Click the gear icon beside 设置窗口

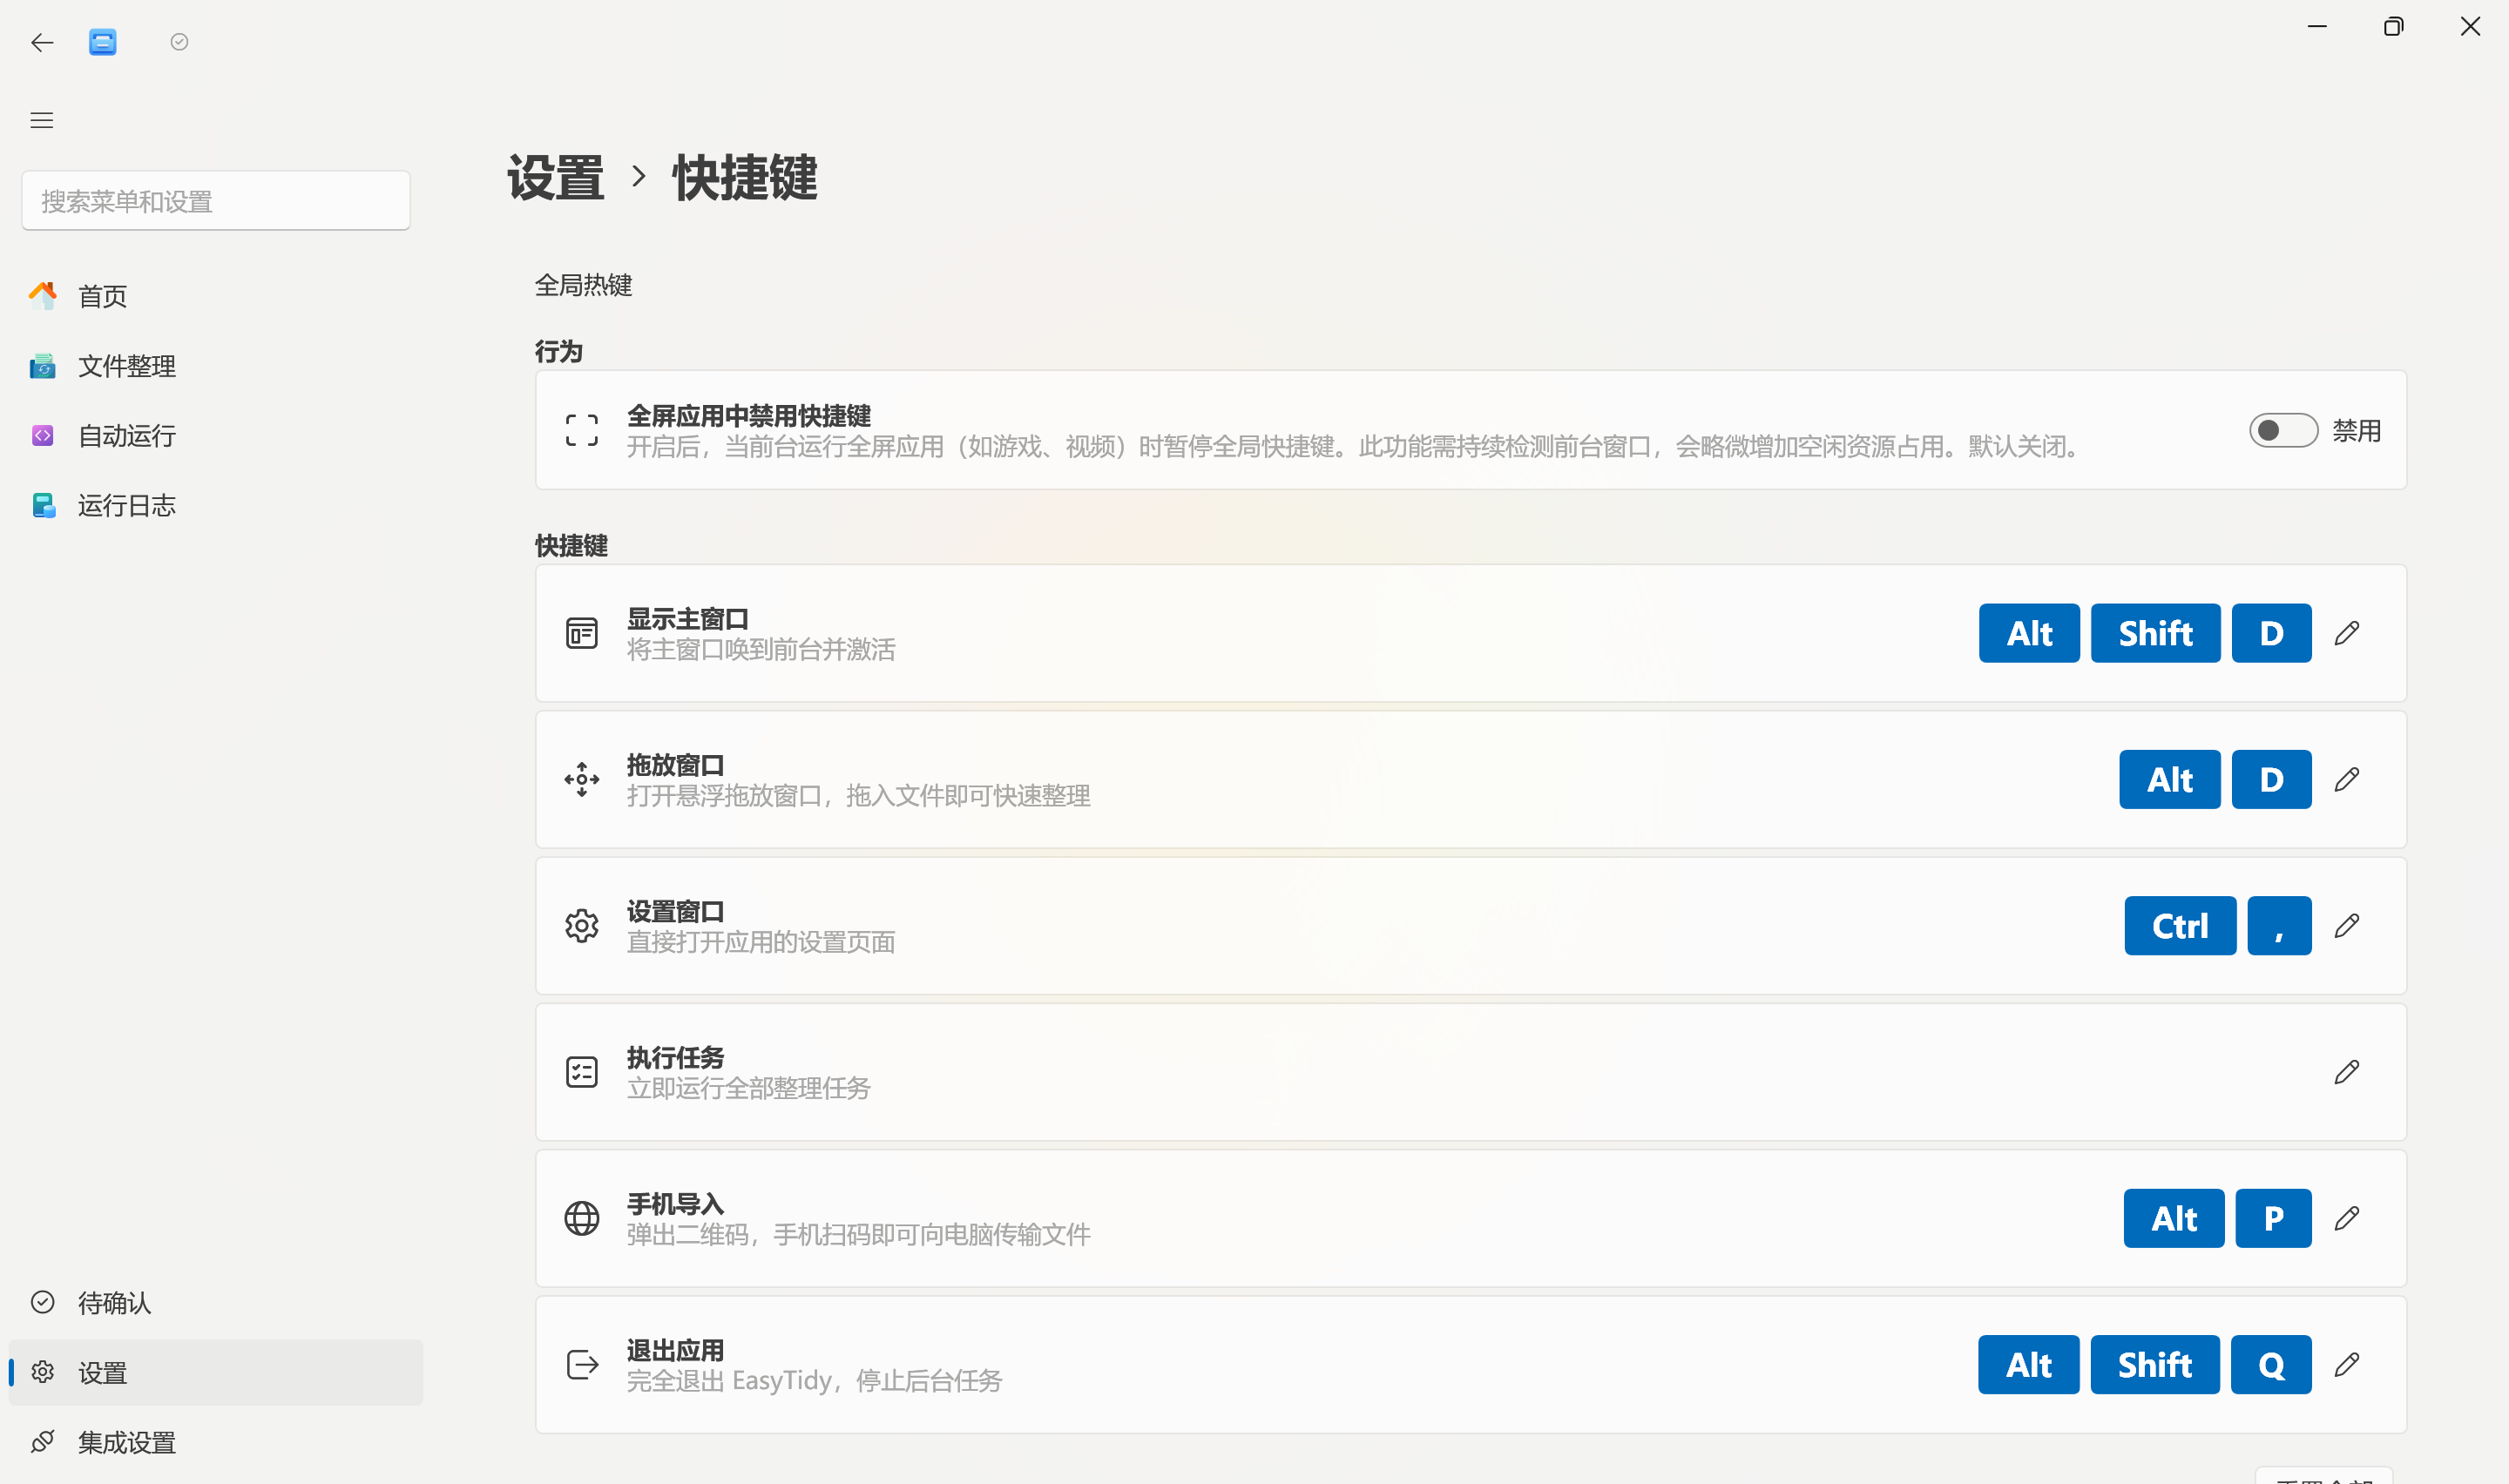pyautogui.click(x=582, y=926)
